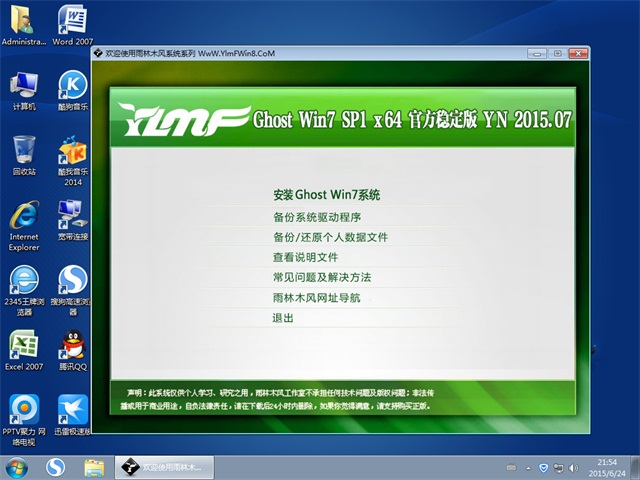This screenshot has width=640, height=480.
Task: Open 查看说明文件 readme link
Action: 305,257
